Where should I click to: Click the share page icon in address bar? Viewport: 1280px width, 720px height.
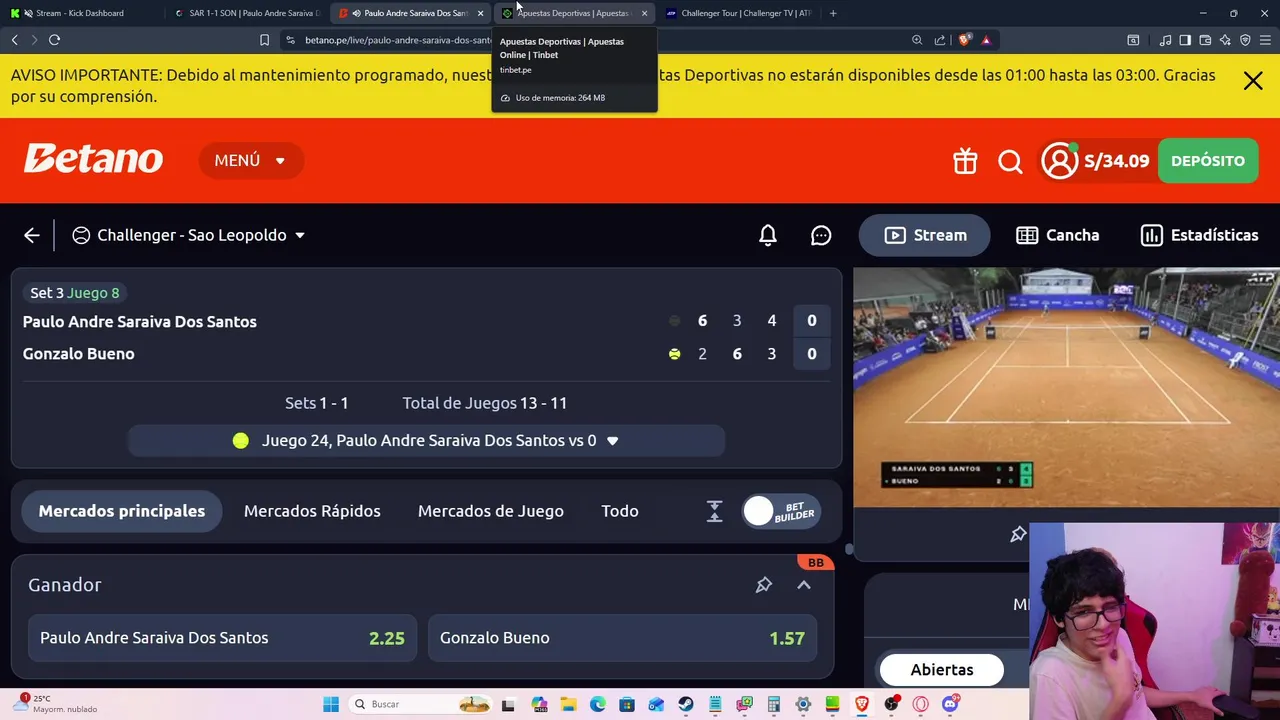(940, 40)
